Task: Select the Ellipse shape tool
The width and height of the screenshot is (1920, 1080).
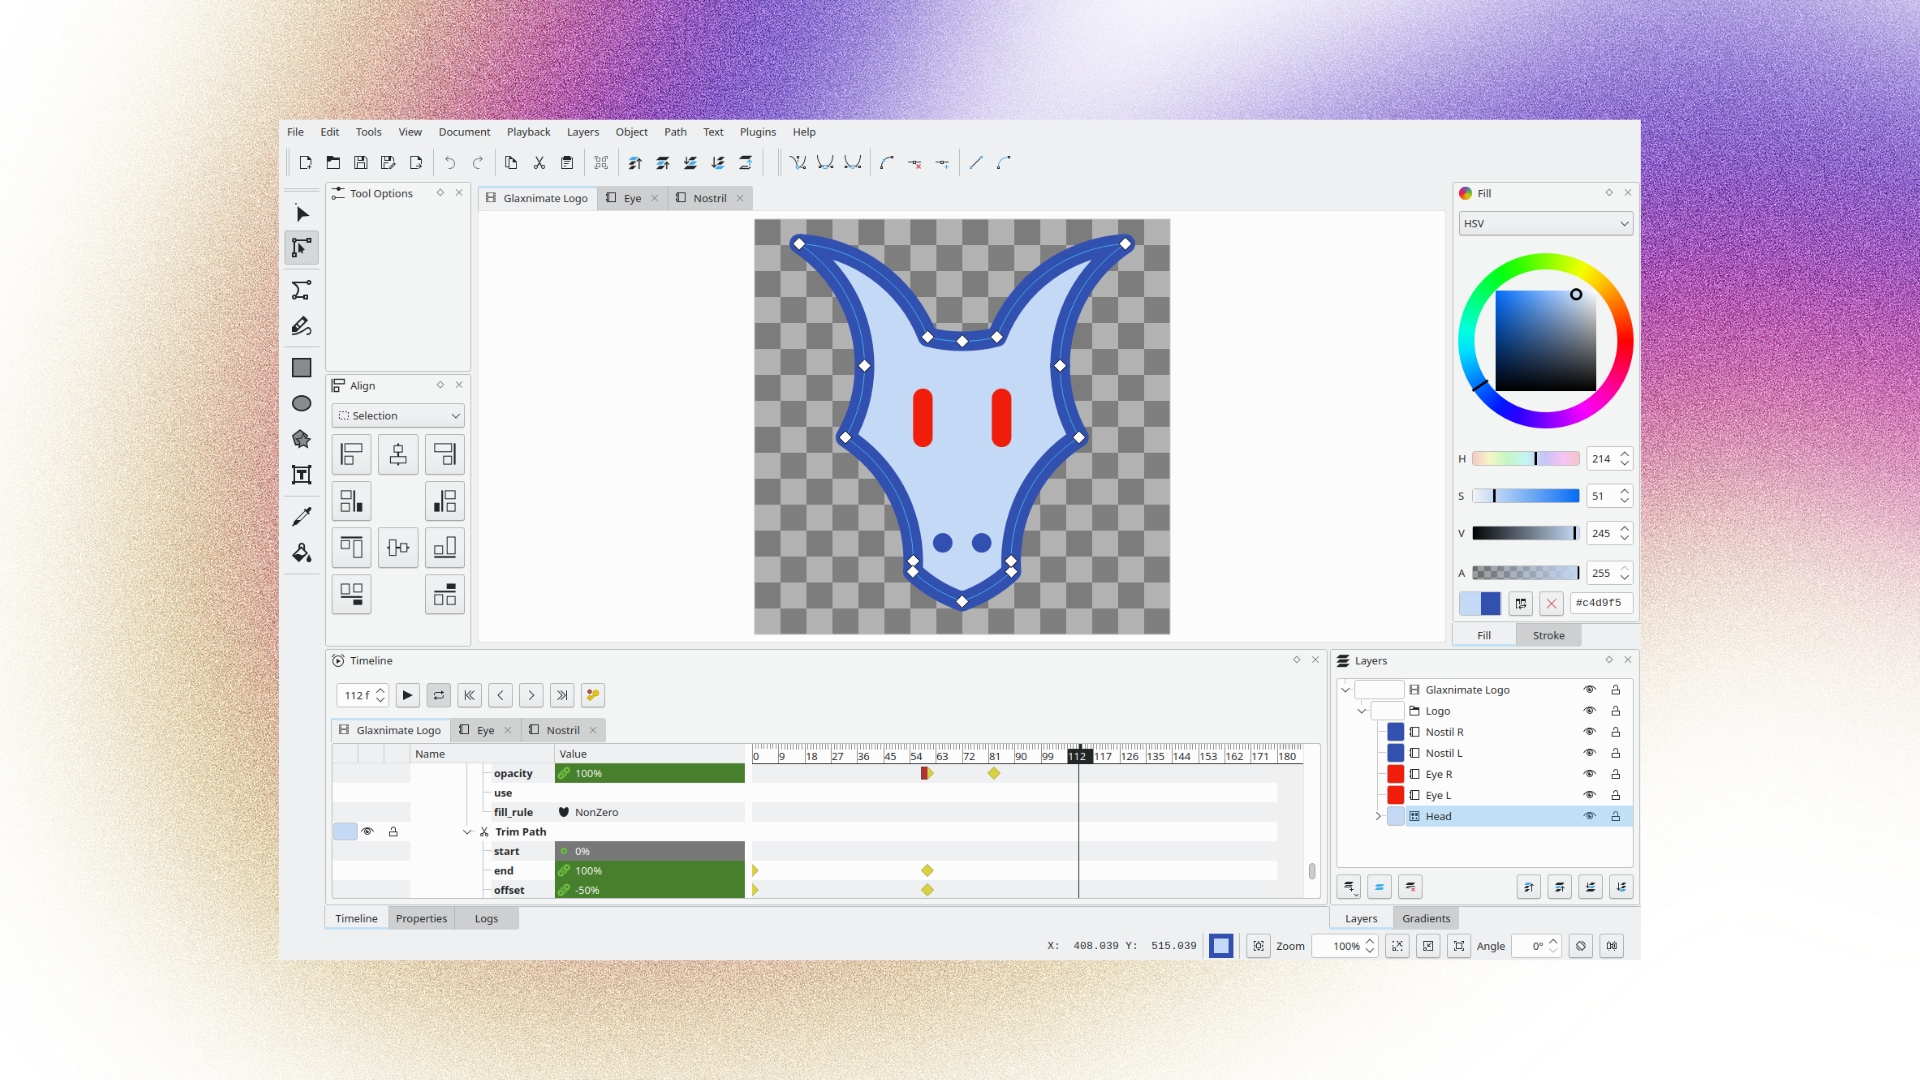Action: click(x=301, y=404)
